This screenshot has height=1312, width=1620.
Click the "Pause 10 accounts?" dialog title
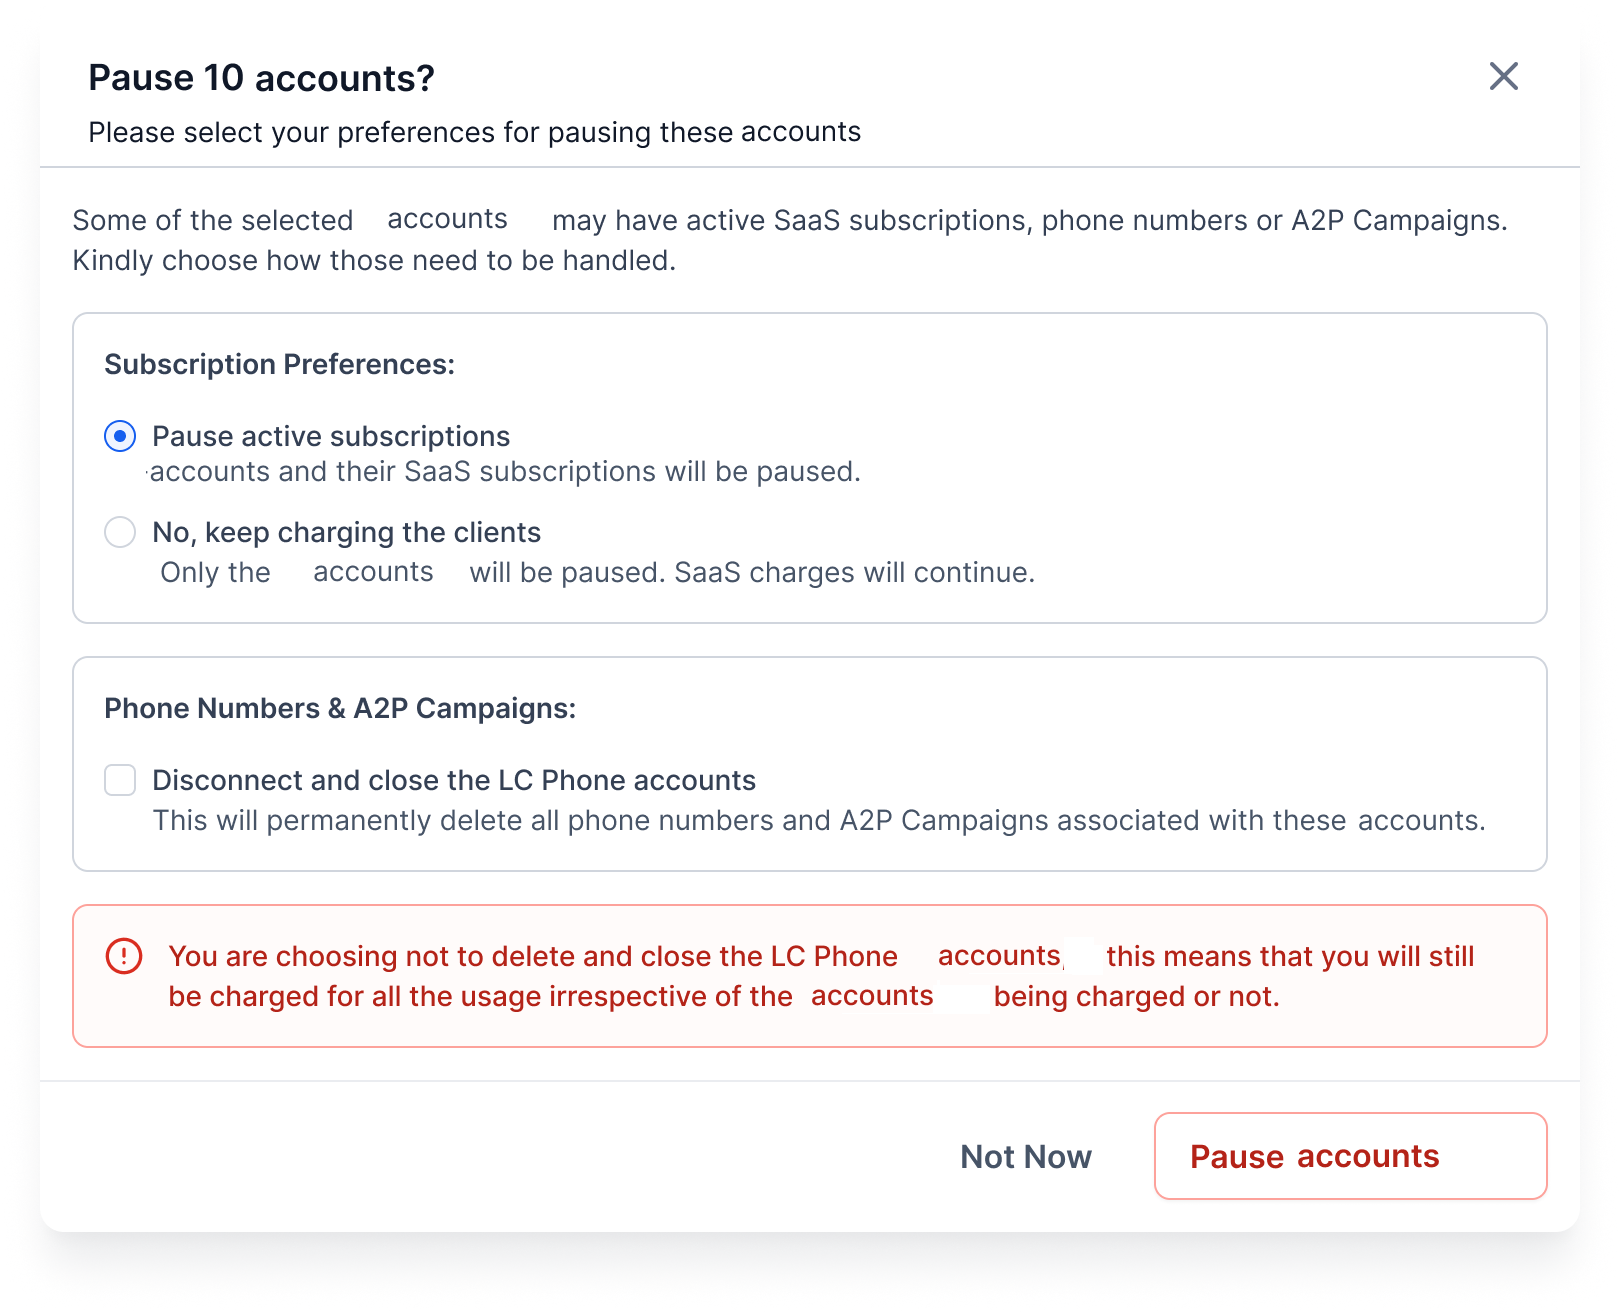(261, 78)
